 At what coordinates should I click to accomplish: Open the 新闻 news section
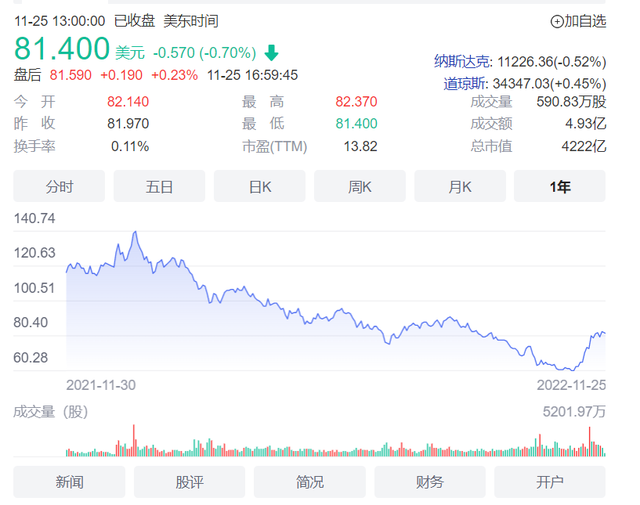tap(69, 482)
